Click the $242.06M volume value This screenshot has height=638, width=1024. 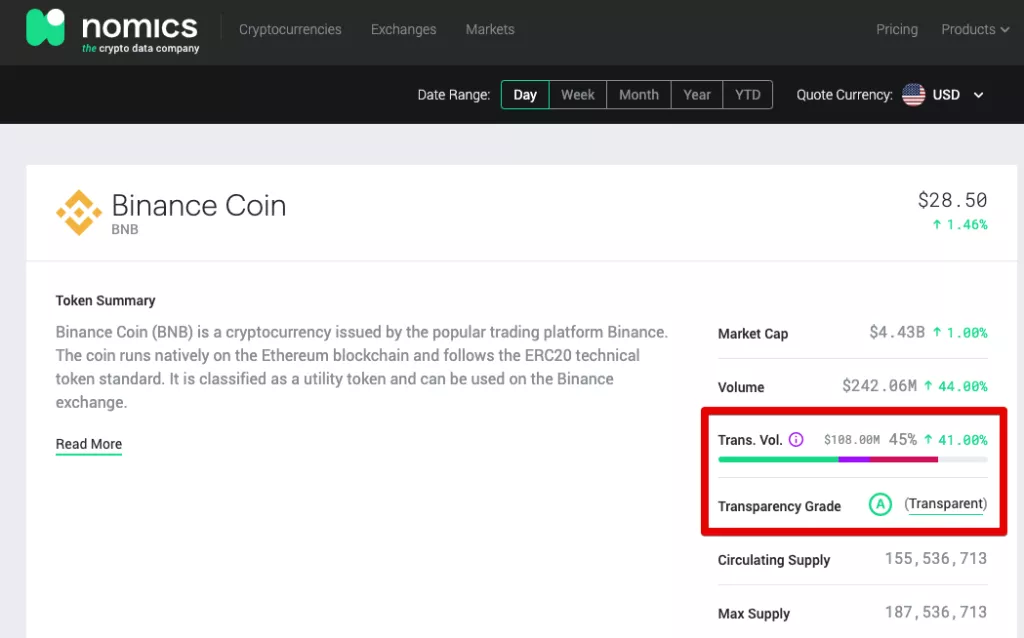click(x=879, y=386)
